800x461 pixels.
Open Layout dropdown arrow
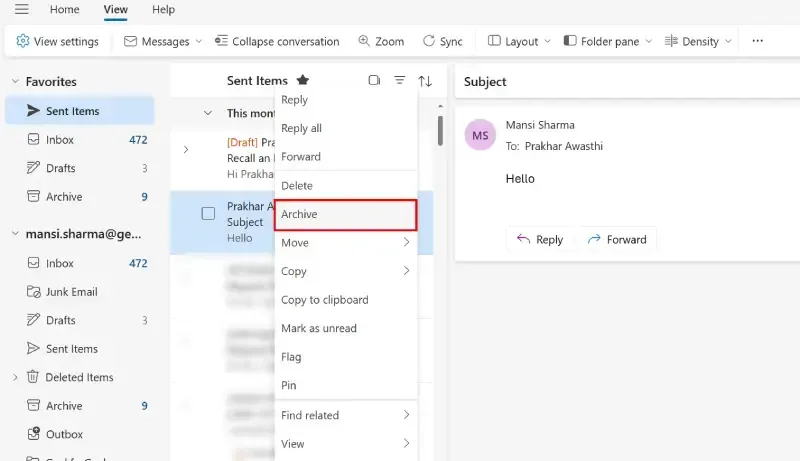(x=547, y=41)
